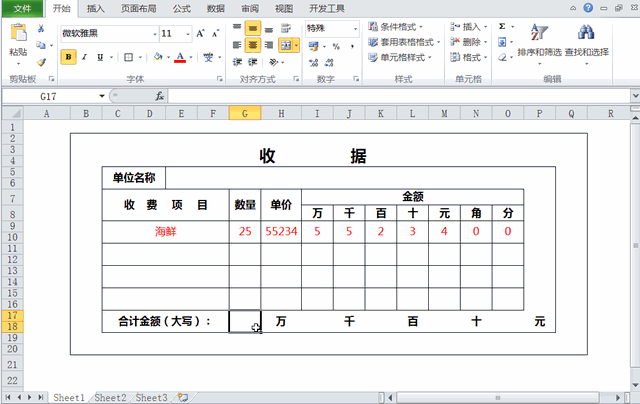
Task: Click the Increase Decimal icon
Action: click(x=313, y=62)
